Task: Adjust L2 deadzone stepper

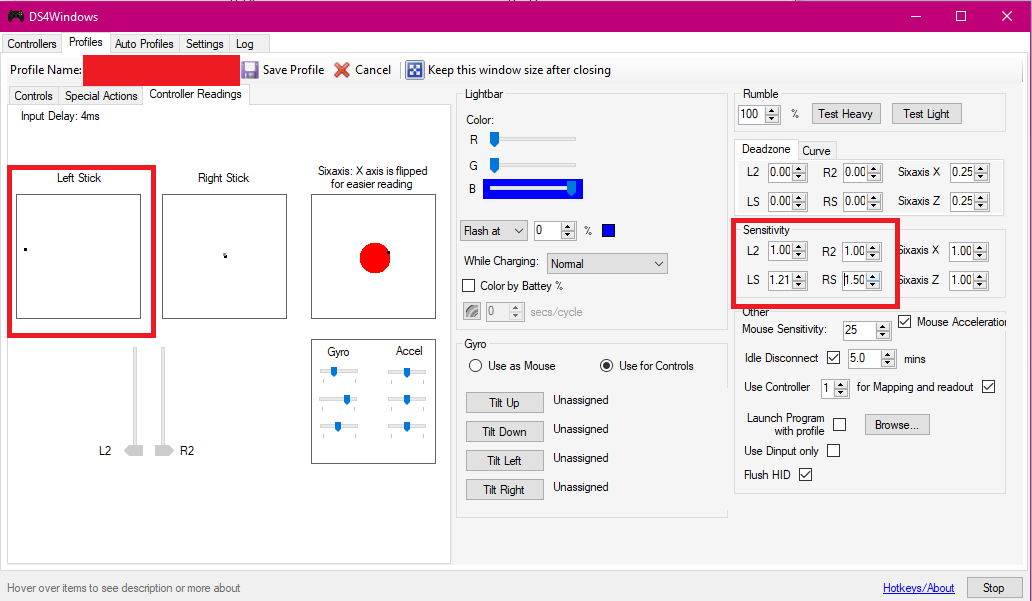Action: pos(799,172)
